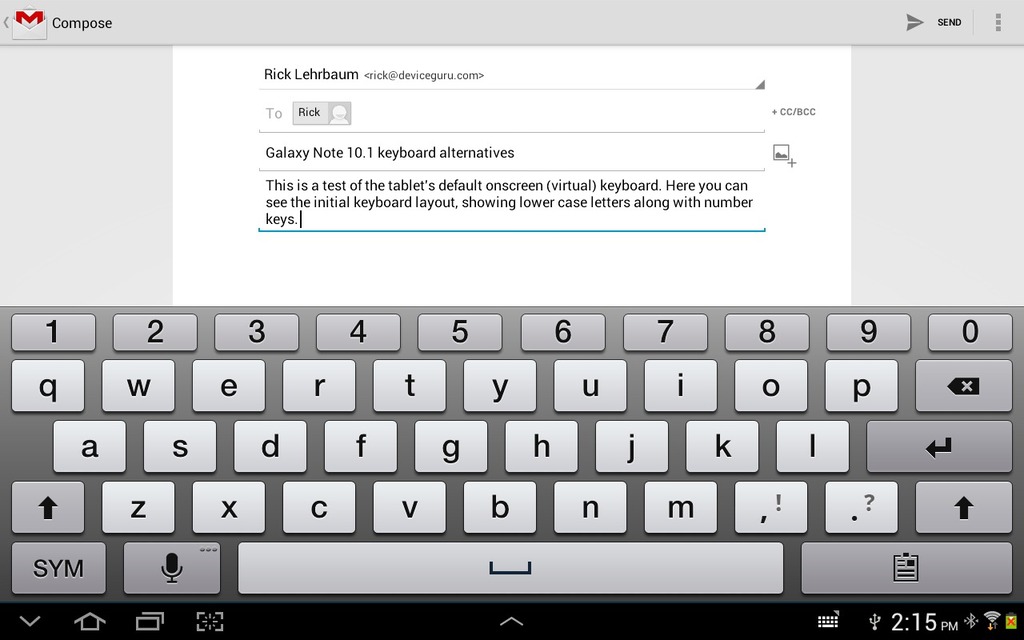Select the Rick recipient chip

321,113
